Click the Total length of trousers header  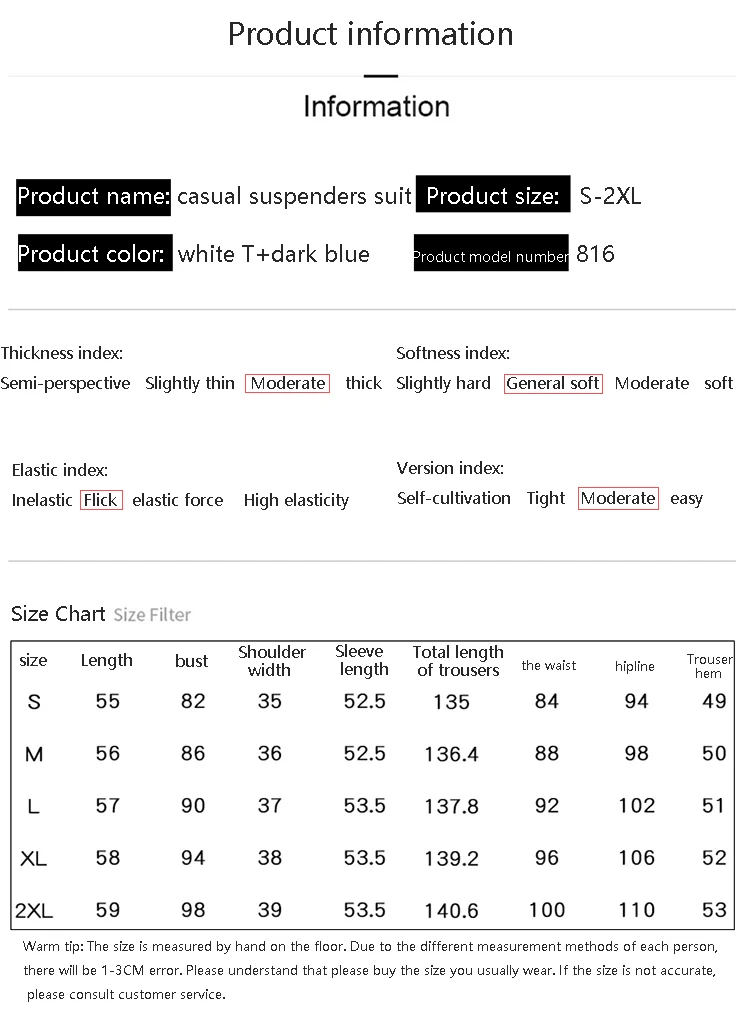458,661
